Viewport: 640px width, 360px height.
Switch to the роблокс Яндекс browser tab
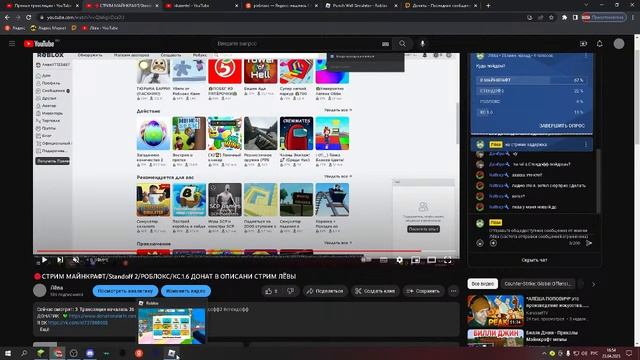281,6
